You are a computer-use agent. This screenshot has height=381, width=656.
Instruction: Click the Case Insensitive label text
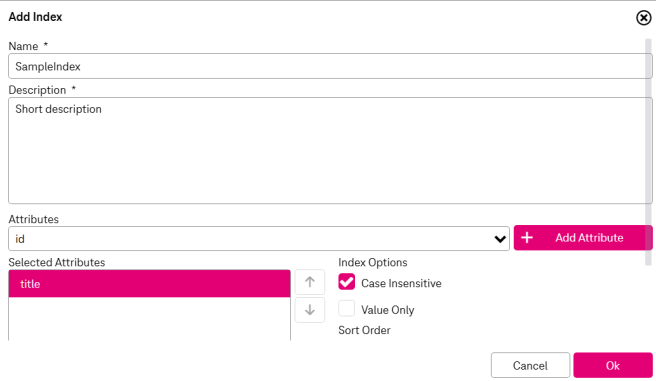pos(401,283)
